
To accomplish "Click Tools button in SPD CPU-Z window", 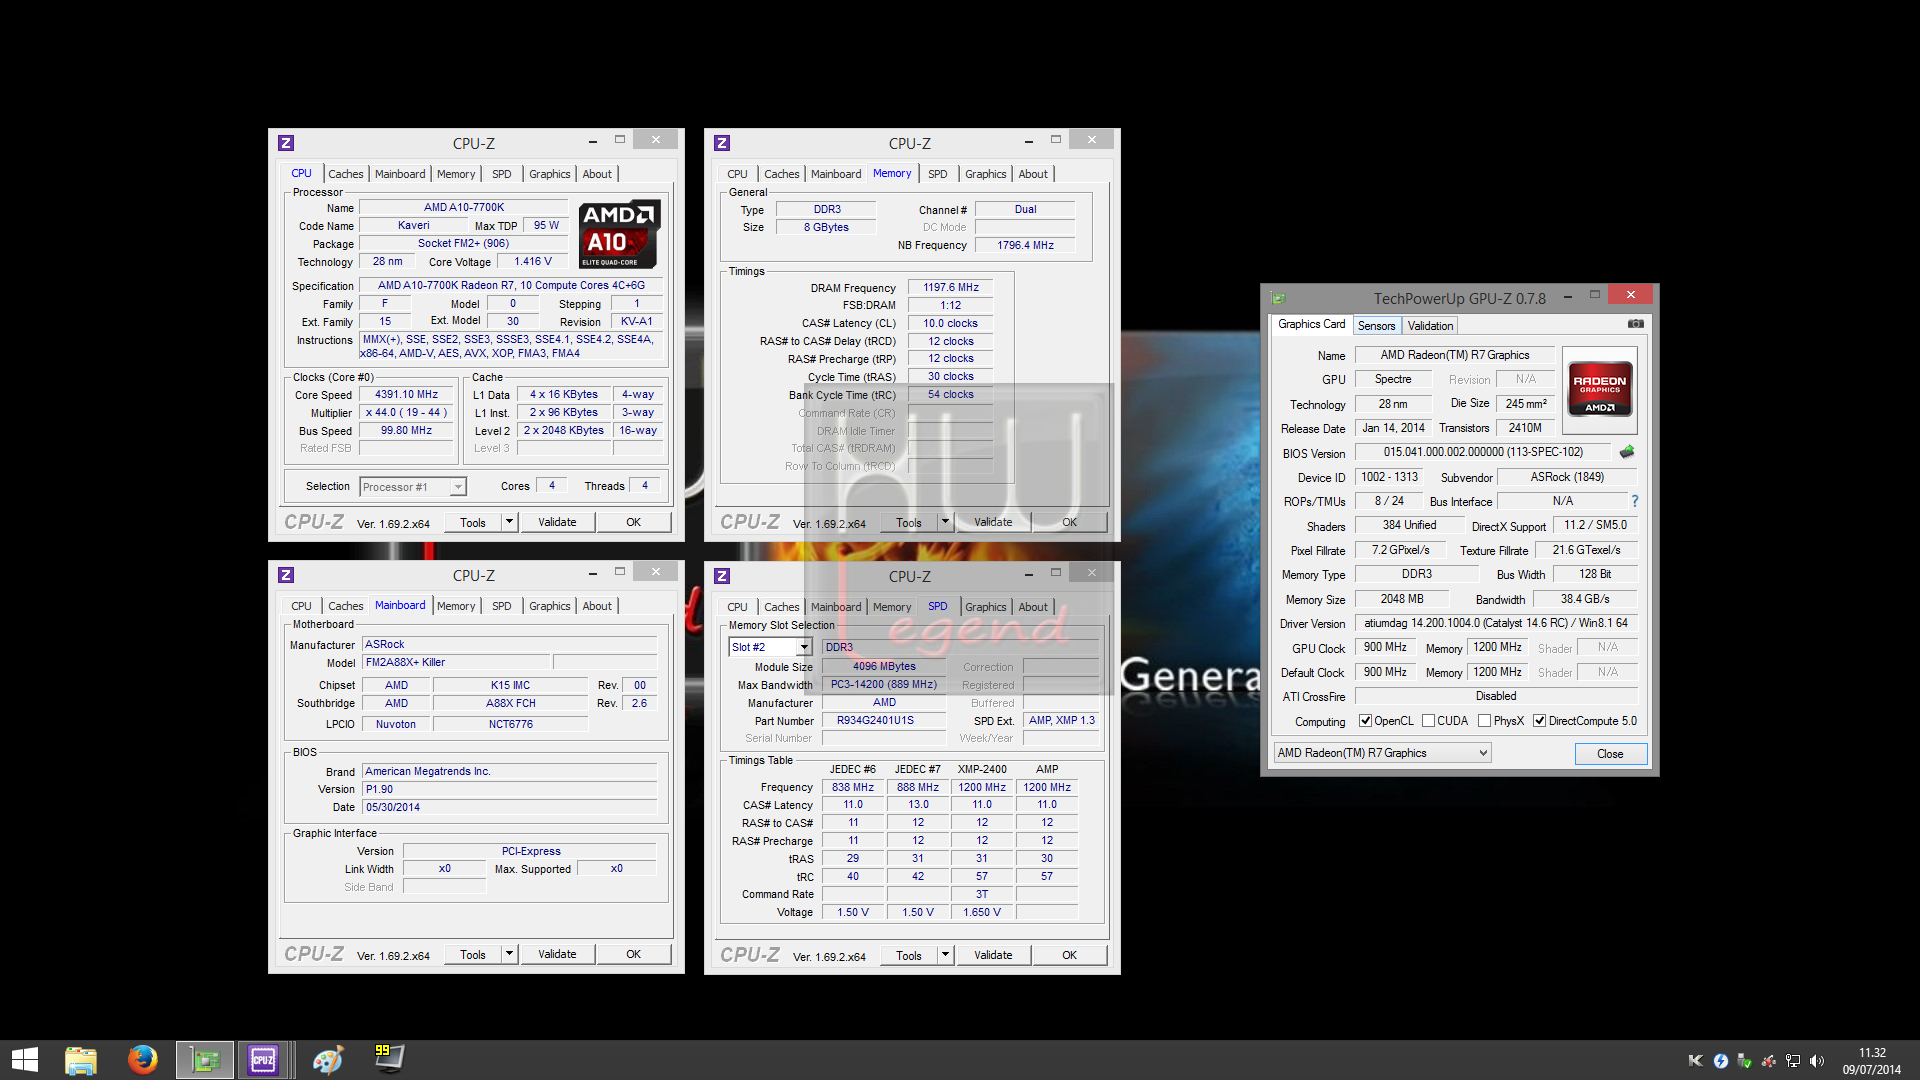I will [x=908, y=955].
